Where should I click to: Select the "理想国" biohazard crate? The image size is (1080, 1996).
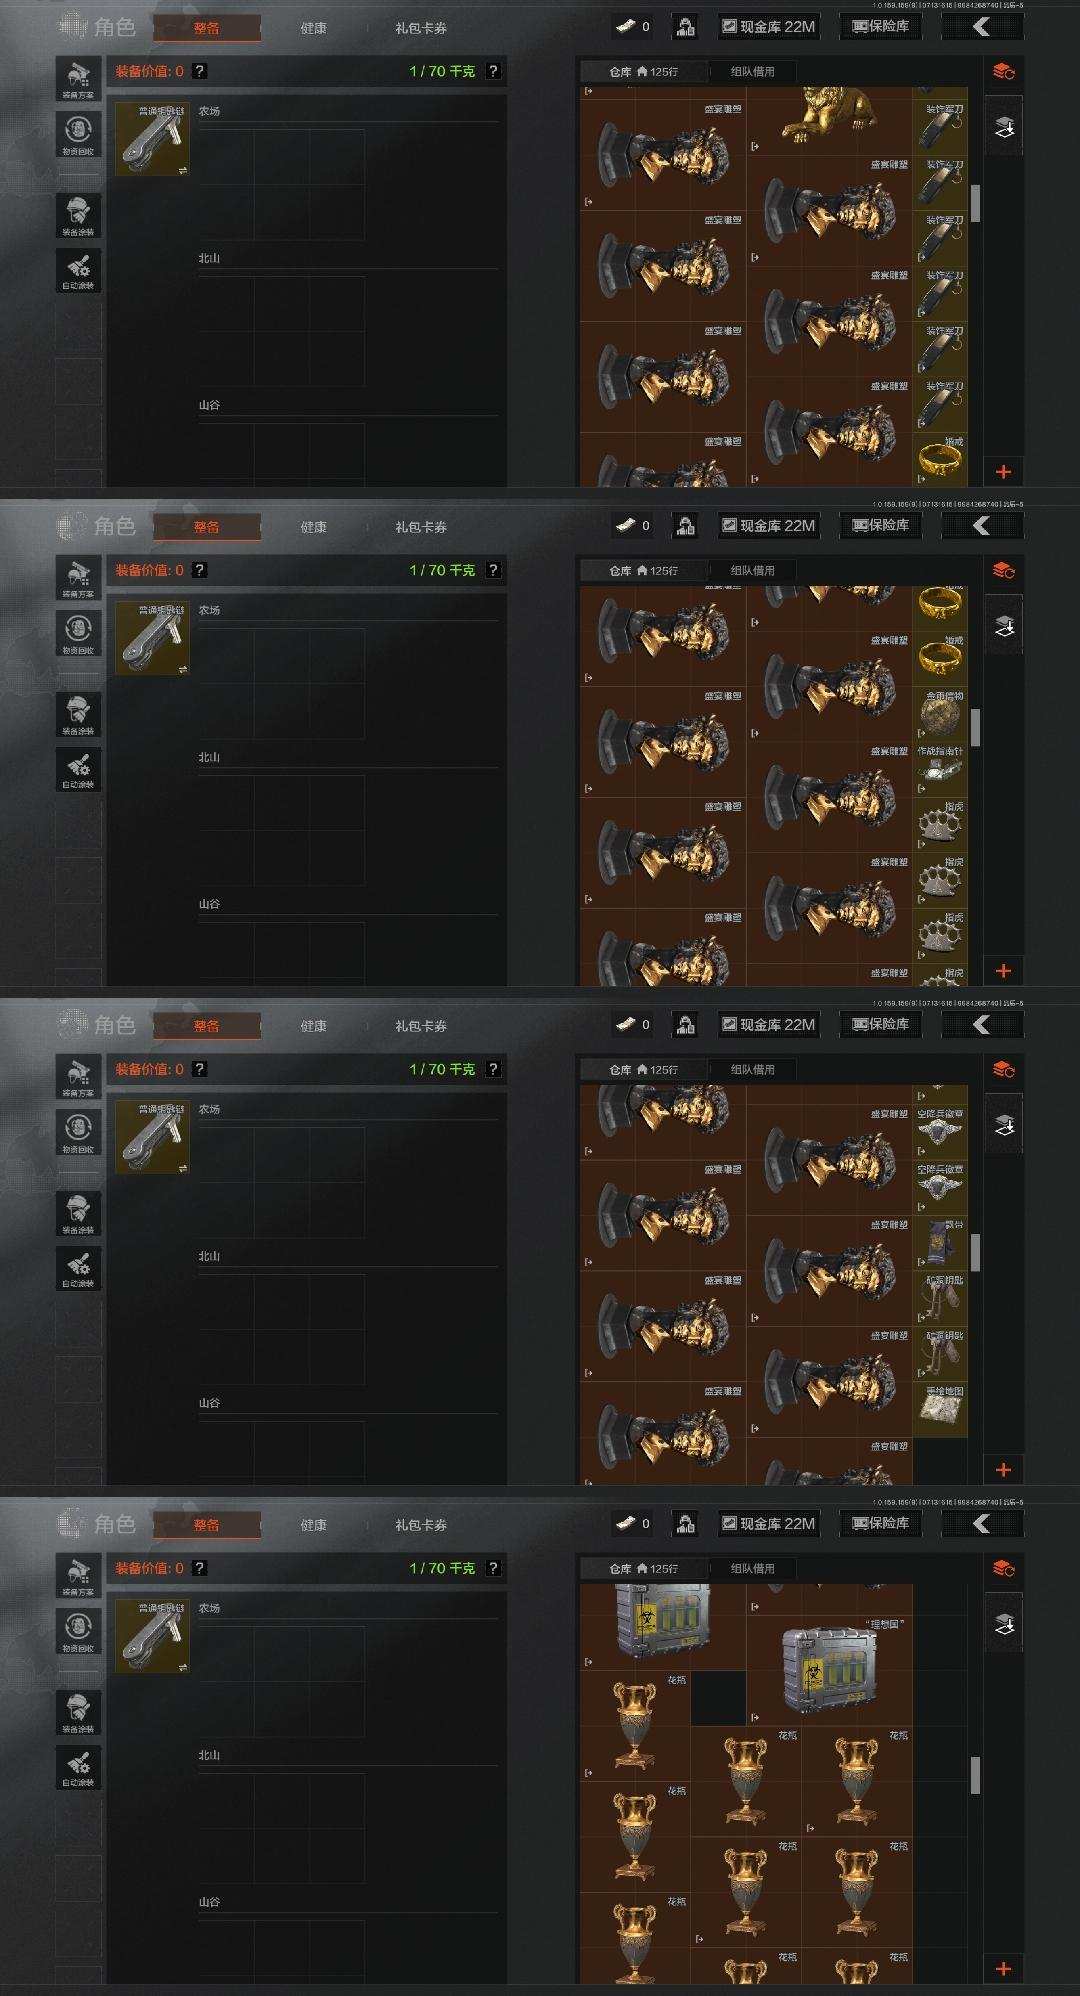point(829,1669)
